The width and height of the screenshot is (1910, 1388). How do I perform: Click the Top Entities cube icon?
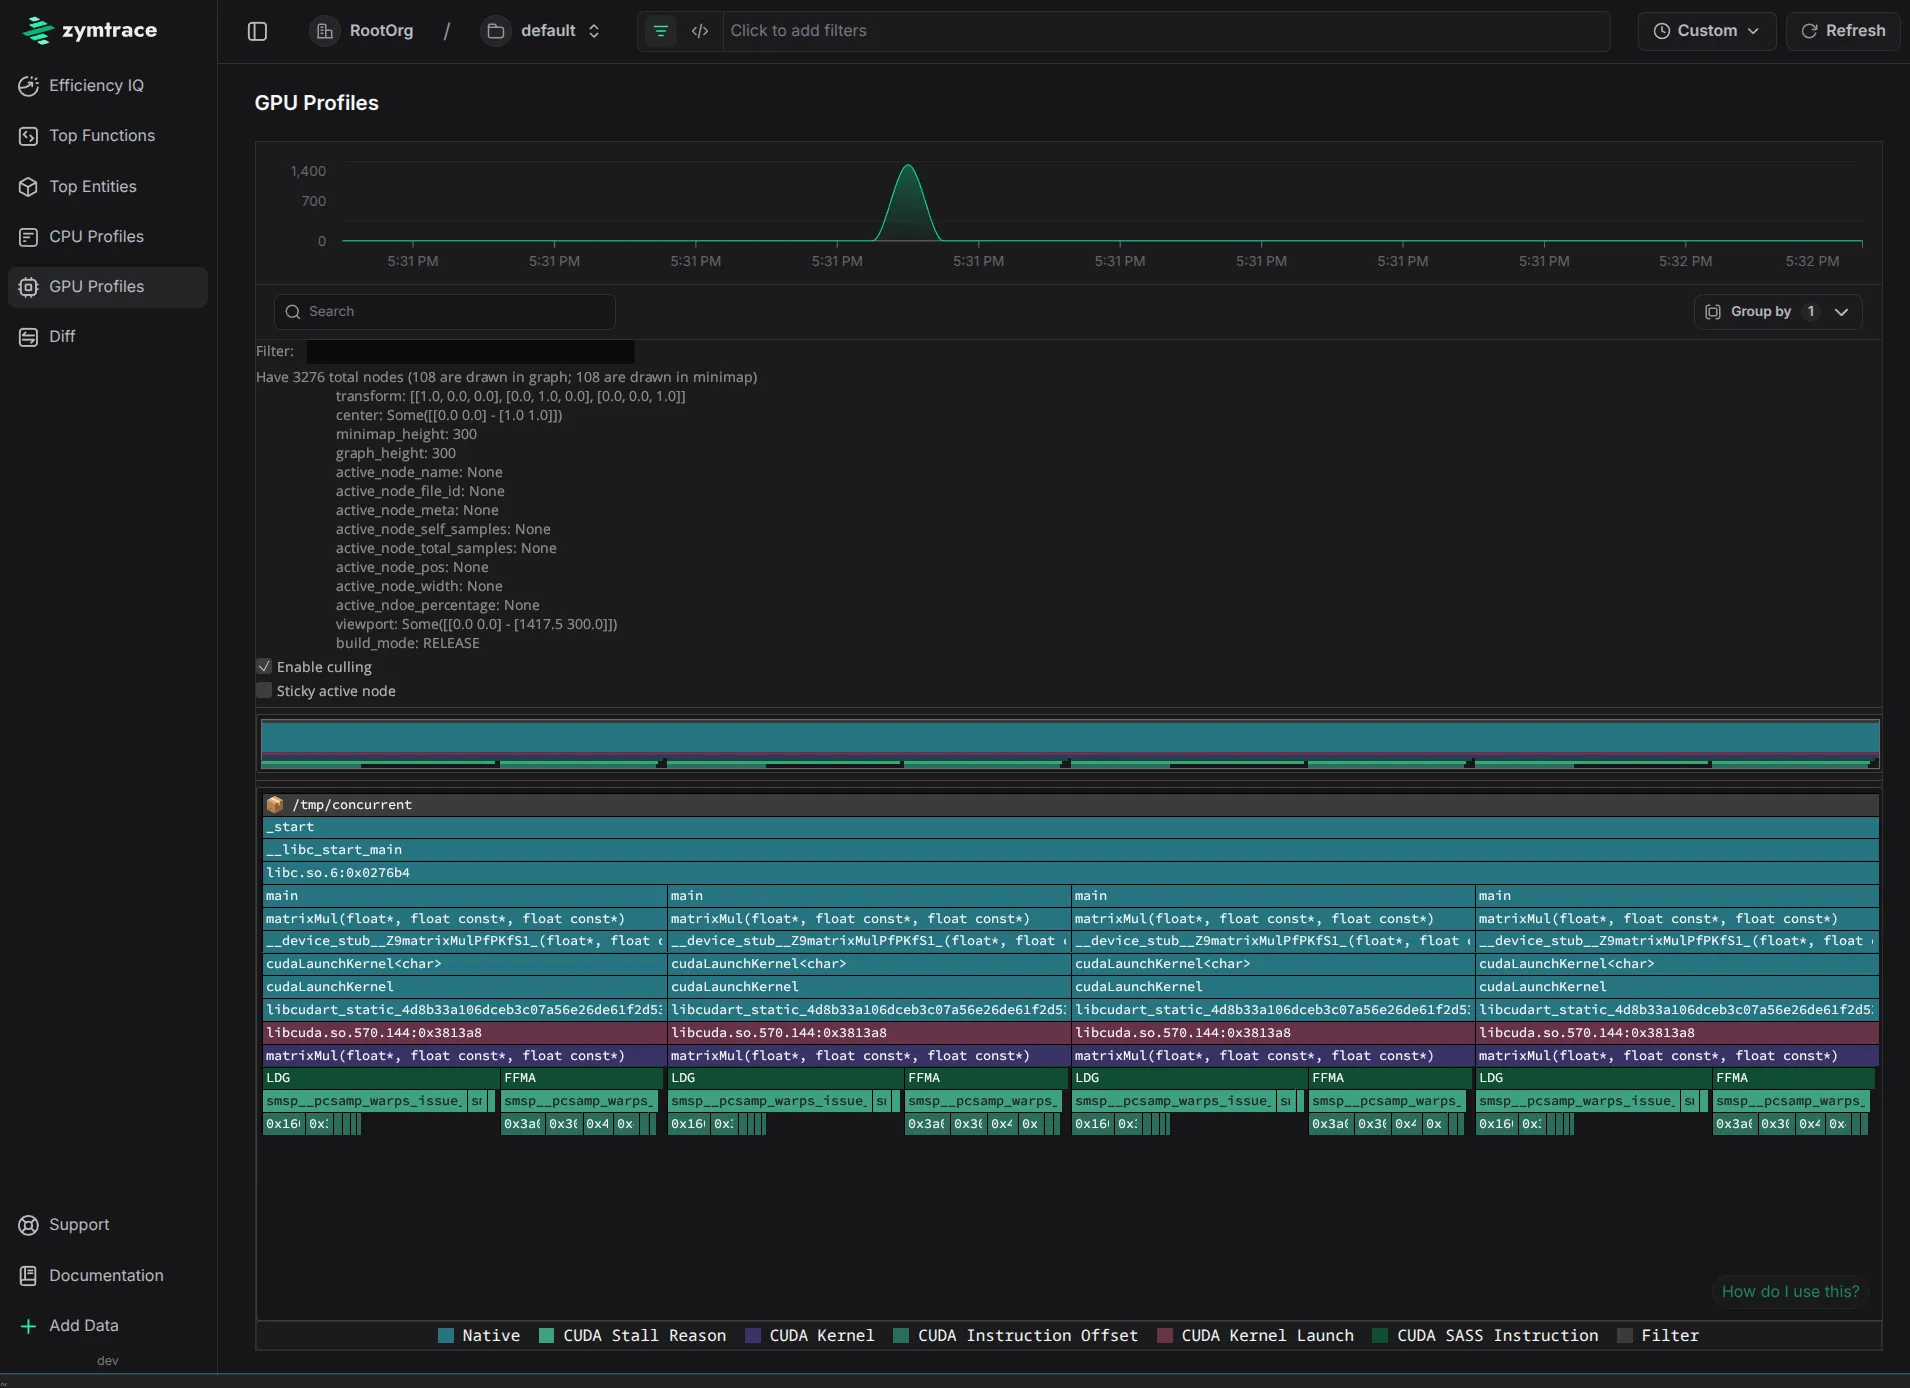click(28, 187)
